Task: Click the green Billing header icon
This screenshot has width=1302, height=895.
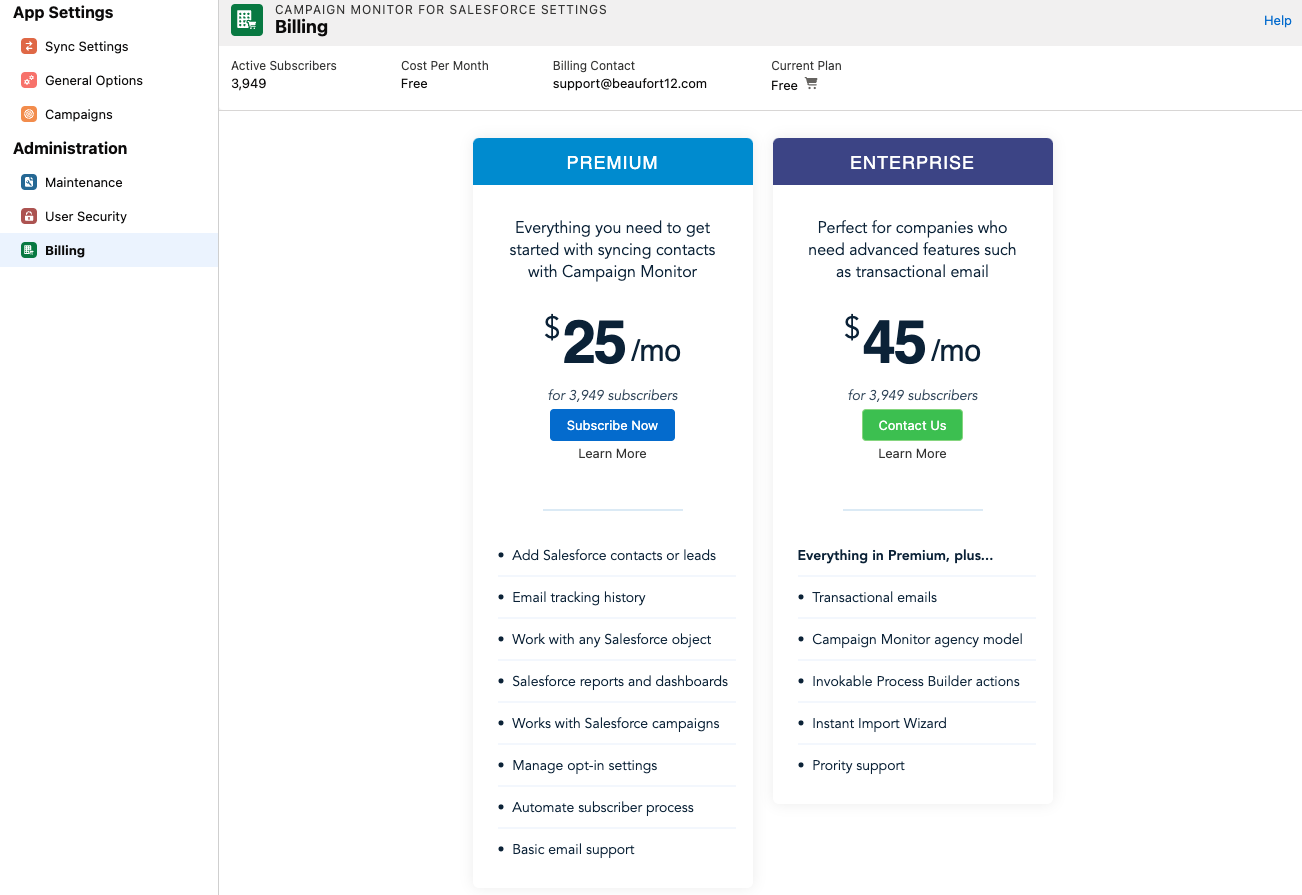Action: pos(247,20)
